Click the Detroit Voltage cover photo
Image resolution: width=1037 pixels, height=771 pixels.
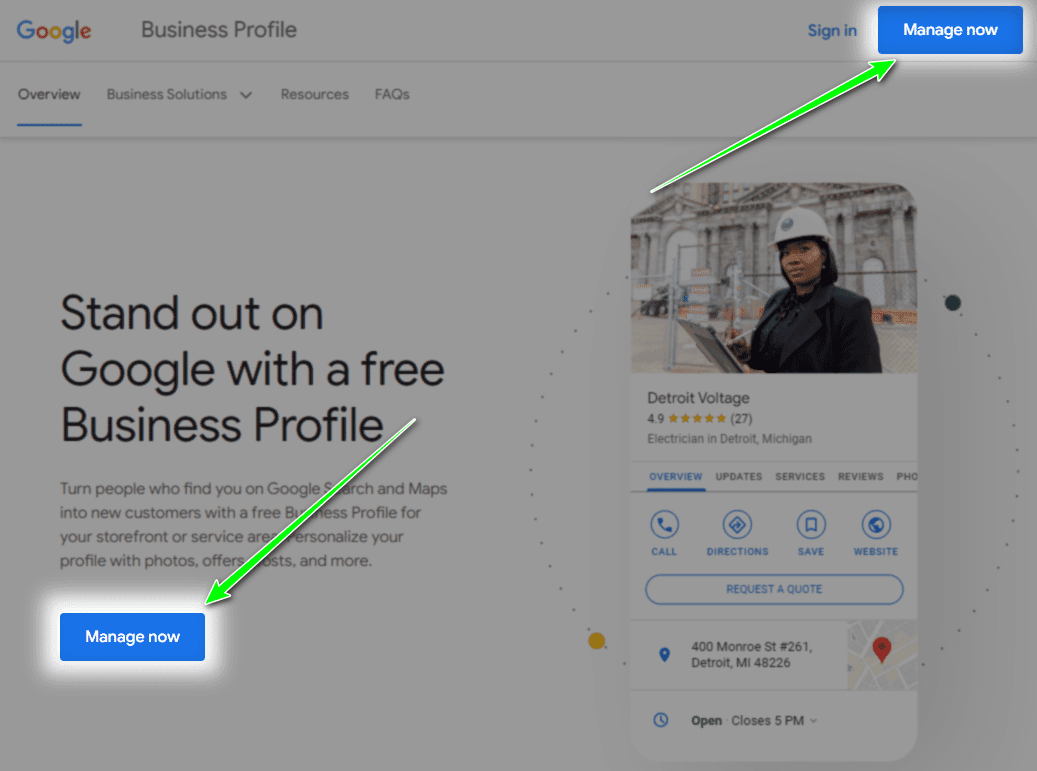(x=774, y=278)
